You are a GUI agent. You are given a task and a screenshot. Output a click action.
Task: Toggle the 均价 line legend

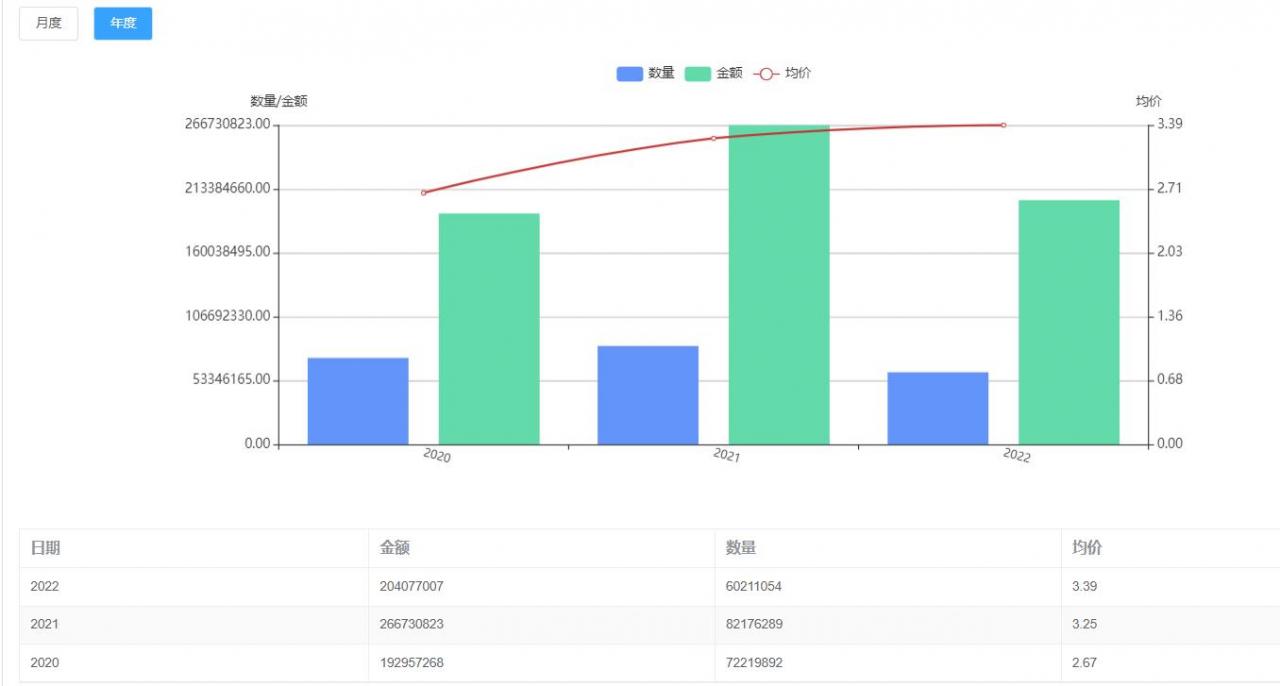point(797,73)
